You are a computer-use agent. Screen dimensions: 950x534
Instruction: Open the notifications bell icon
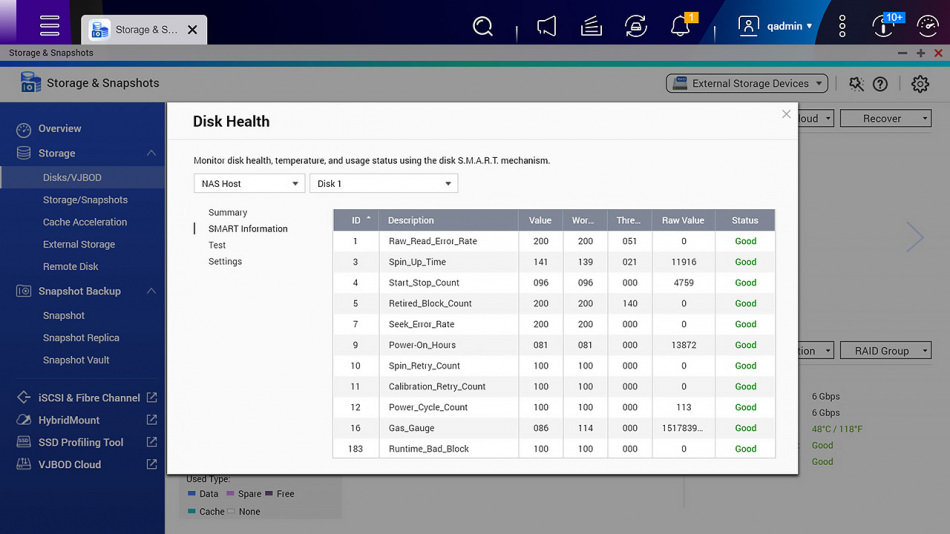point(681,27)
